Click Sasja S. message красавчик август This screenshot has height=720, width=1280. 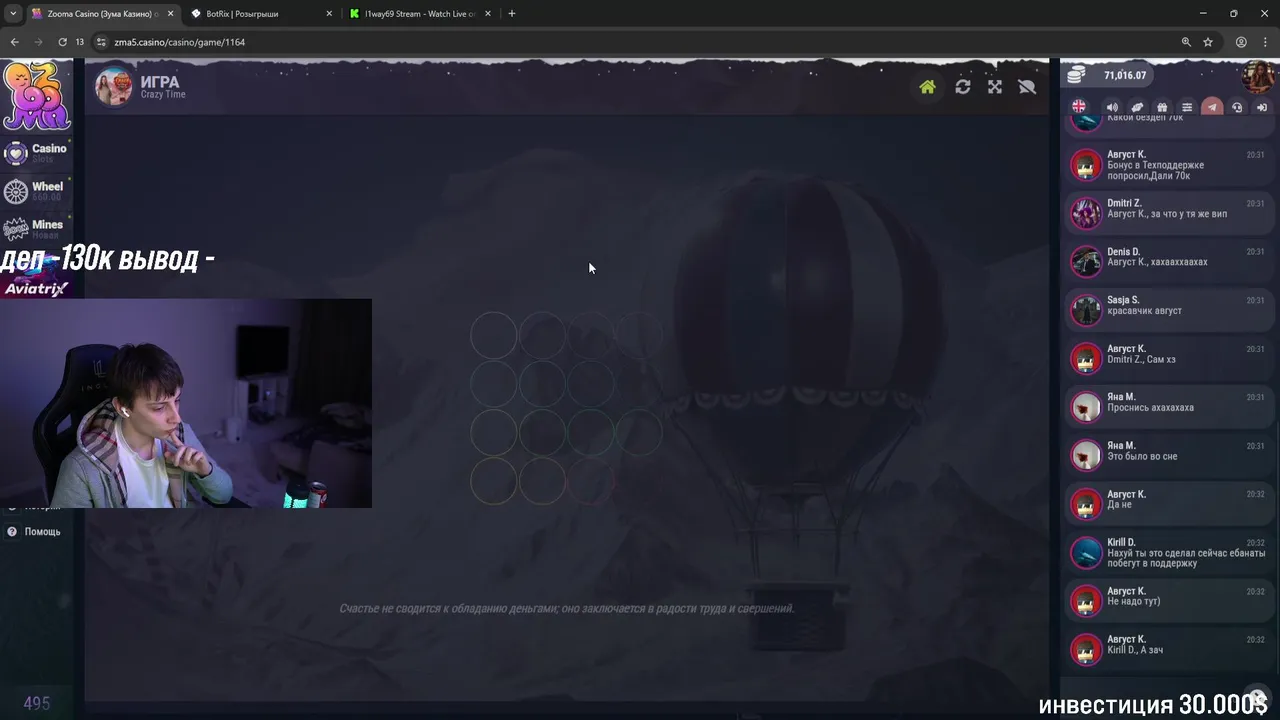coord(1168,310)
